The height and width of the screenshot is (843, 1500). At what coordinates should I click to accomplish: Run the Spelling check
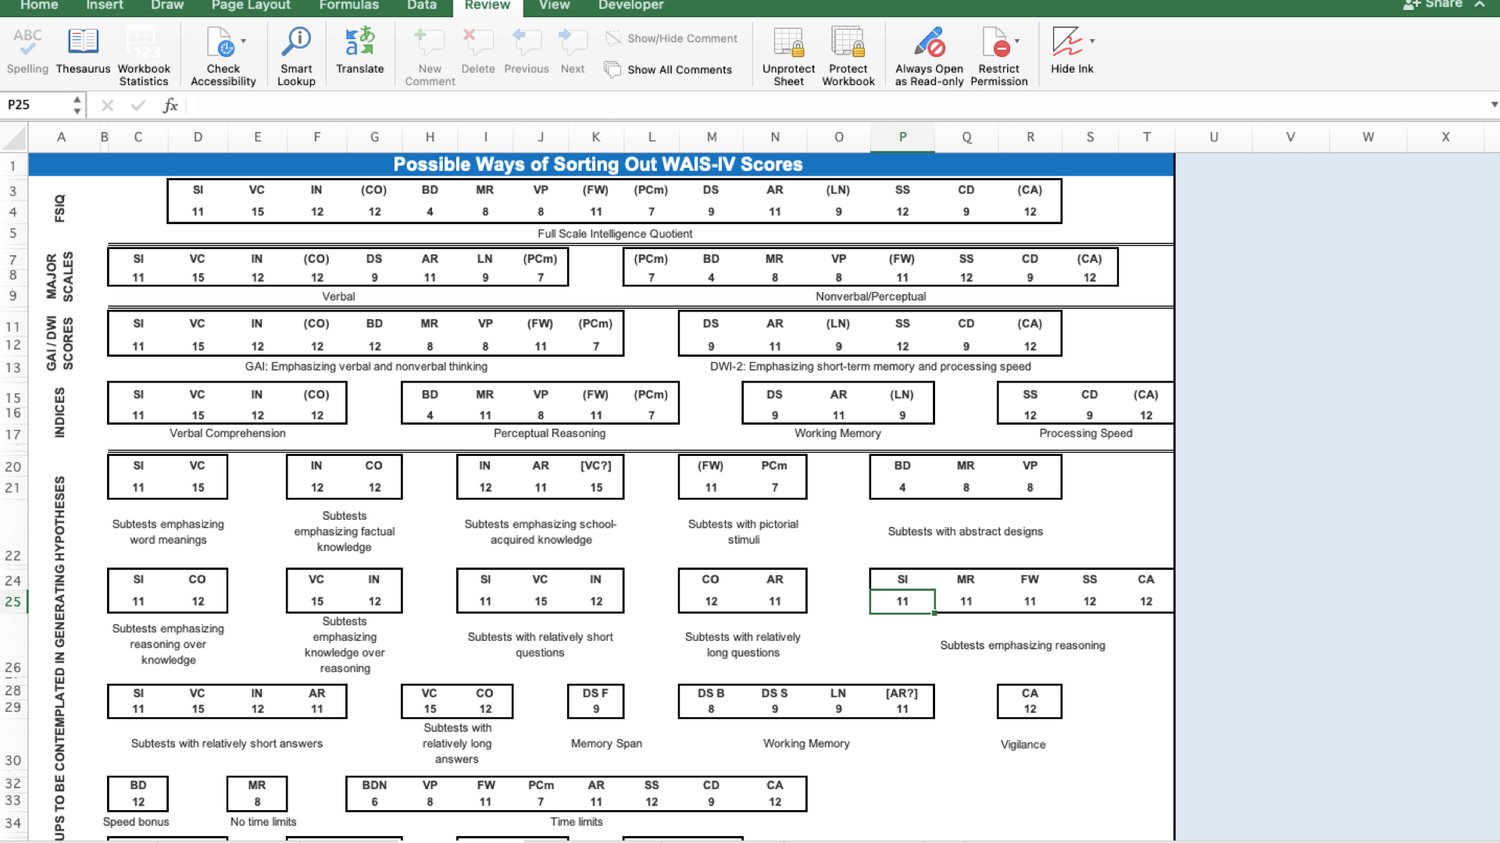27,51
